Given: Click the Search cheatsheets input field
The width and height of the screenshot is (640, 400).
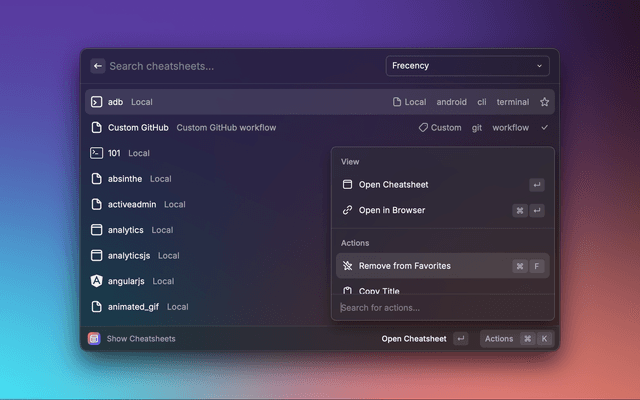Looking at the screenshot, I should click(x=240, y=66).
